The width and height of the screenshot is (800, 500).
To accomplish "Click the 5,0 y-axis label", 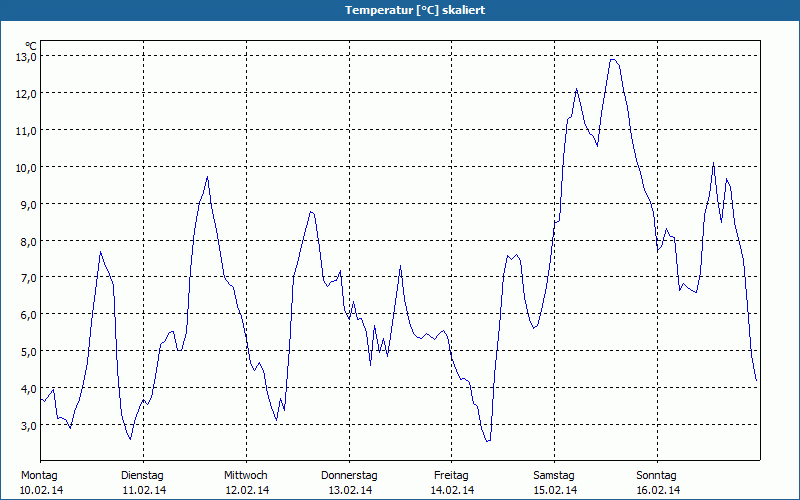I will 29,352.
